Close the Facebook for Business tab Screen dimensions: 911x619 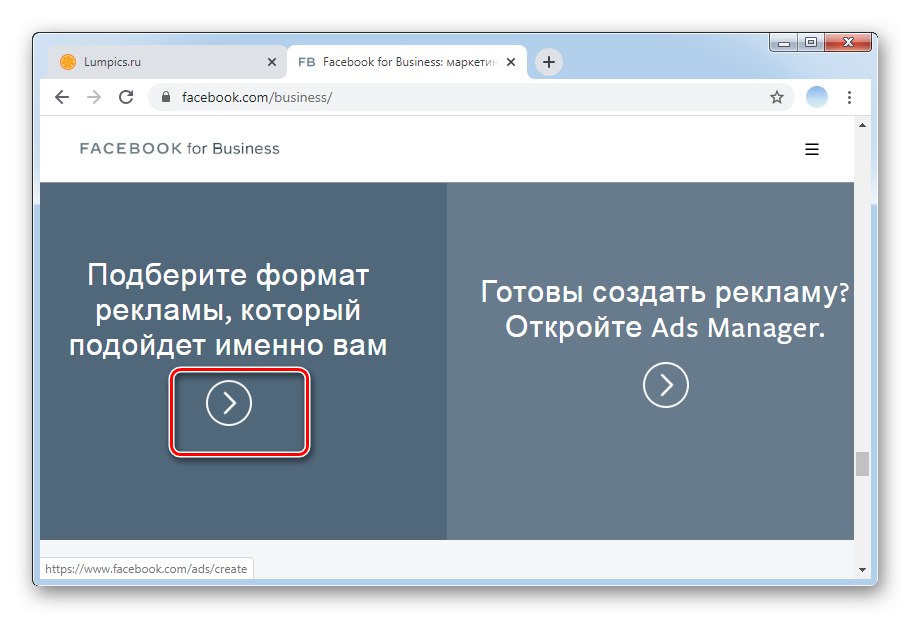[x=511, y=62]
